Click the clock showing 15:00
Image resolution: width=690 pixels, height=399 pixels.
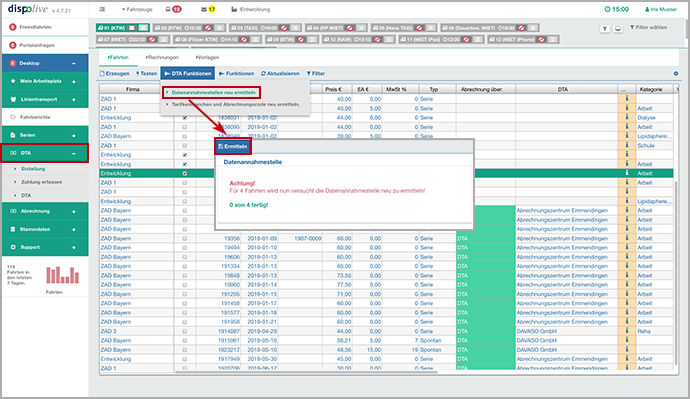tap(617, 9)
